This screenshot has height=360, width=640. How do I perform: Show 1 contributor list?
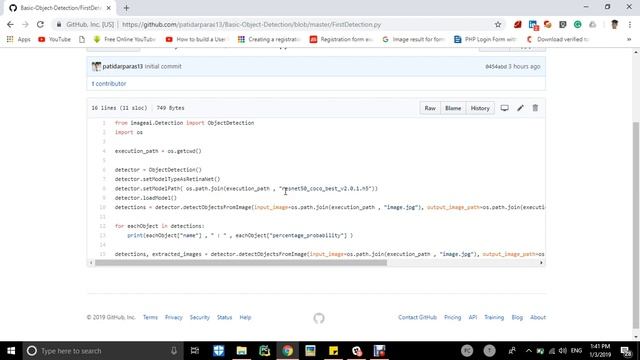pos(109,83)
